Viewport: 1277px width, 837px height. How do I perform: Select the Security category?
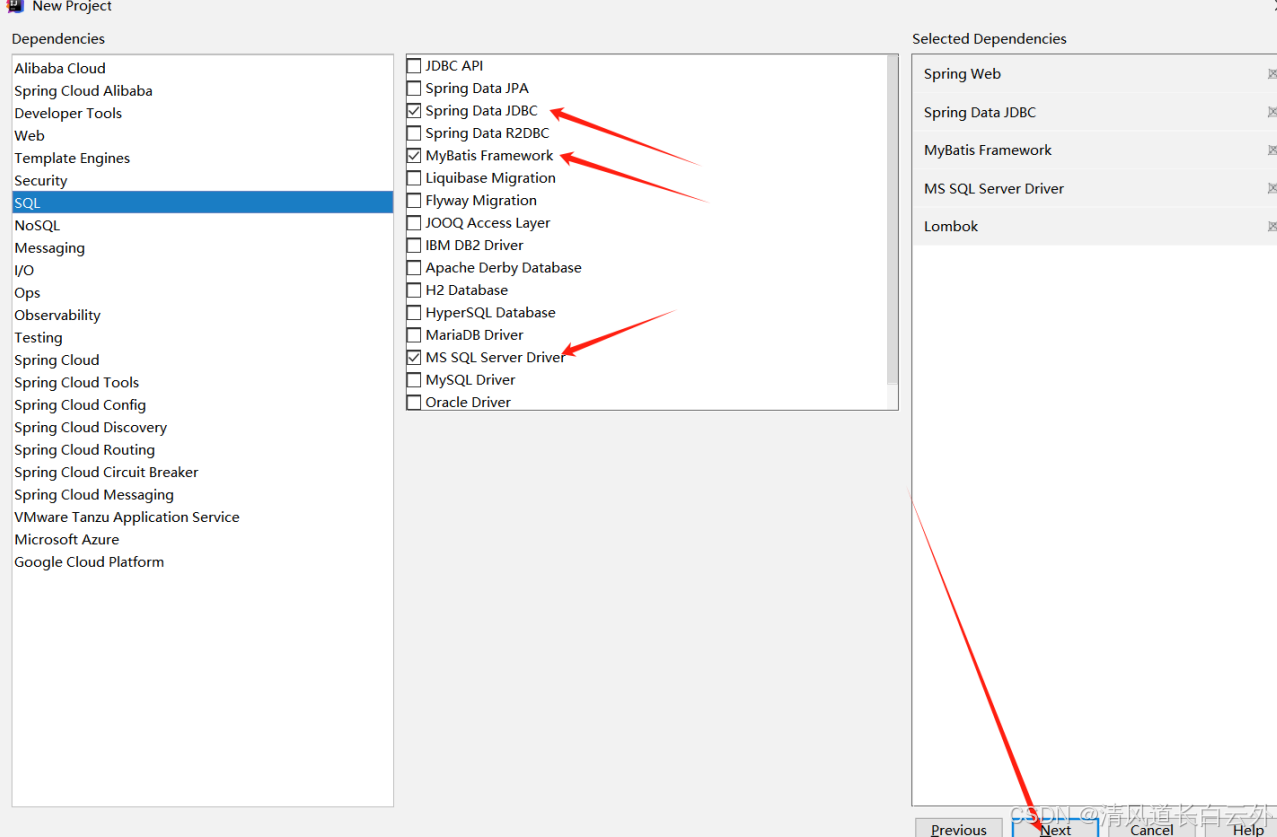203,181
